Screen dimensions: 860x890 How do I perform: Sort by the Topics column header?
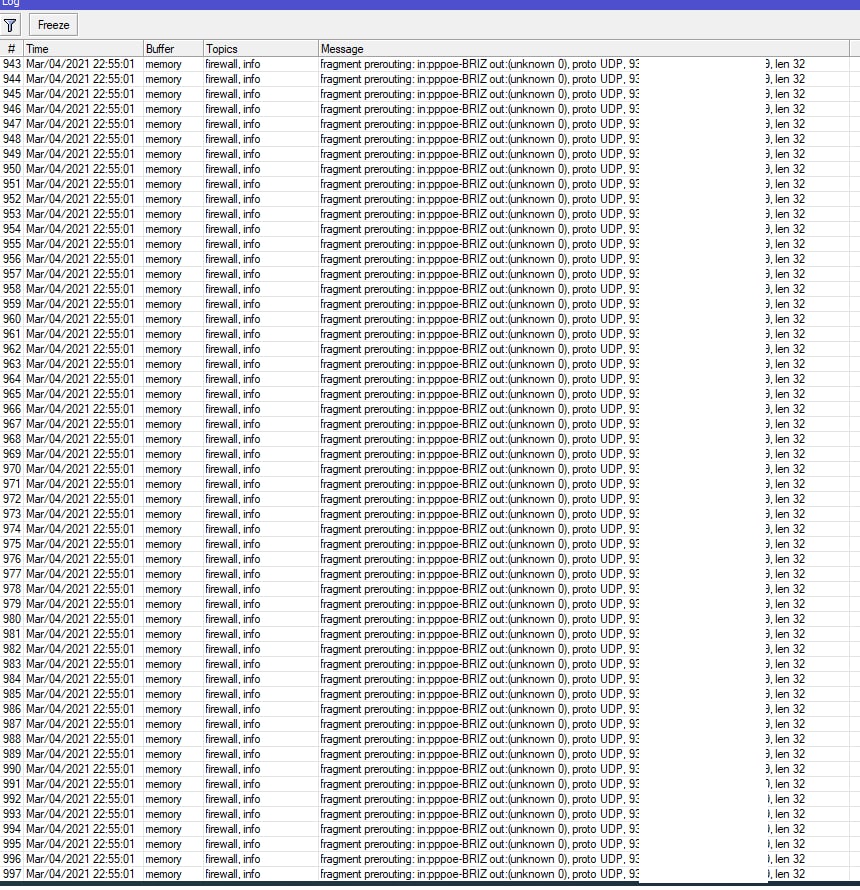pyautogui.click(x=261, y=49)
